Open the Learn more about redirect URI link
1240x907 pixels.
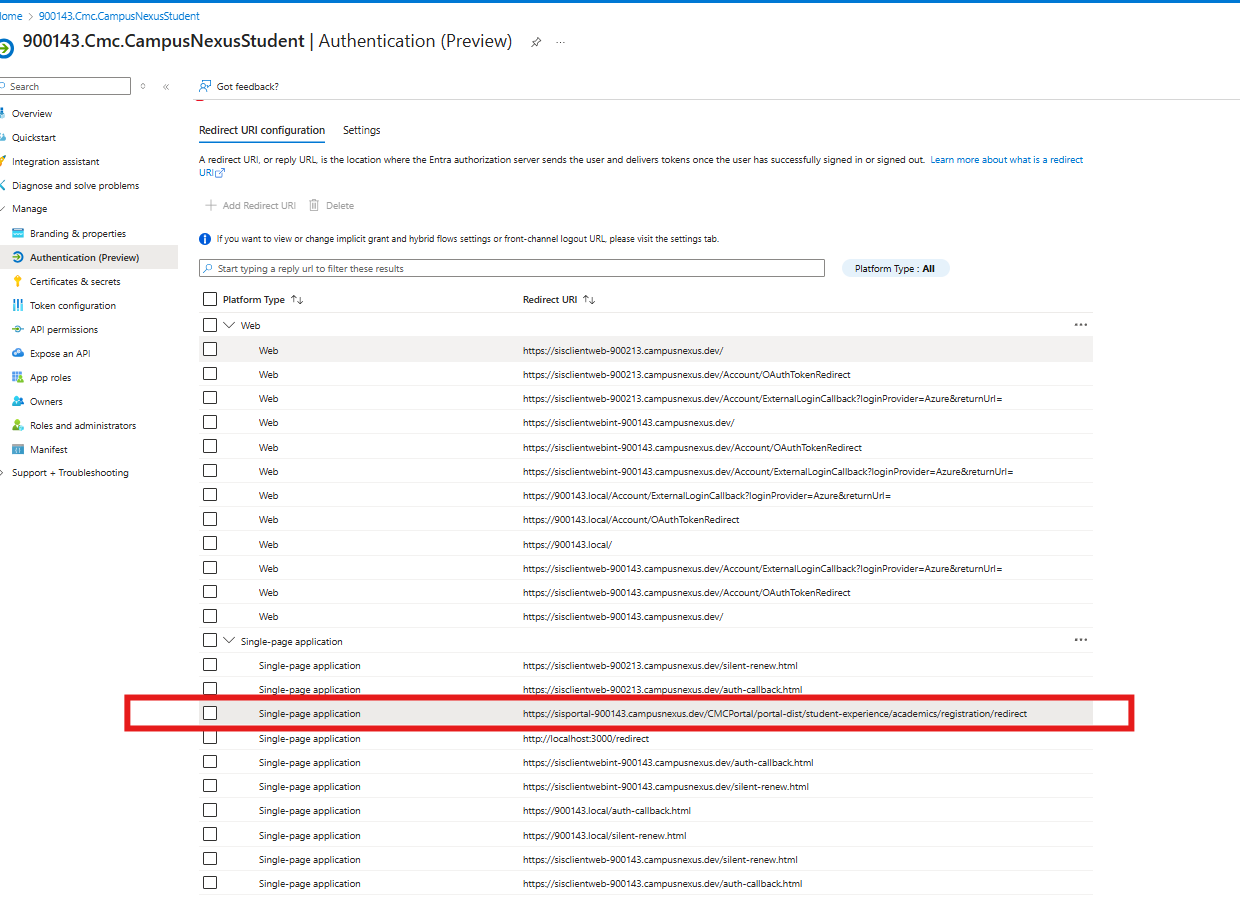(x=1006, y=160)
